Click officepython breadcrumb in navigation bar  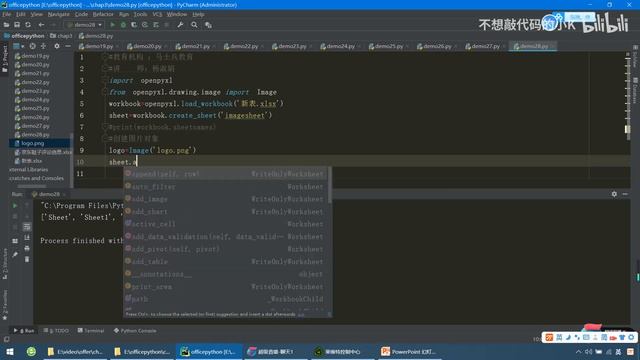tap(24, 36)
